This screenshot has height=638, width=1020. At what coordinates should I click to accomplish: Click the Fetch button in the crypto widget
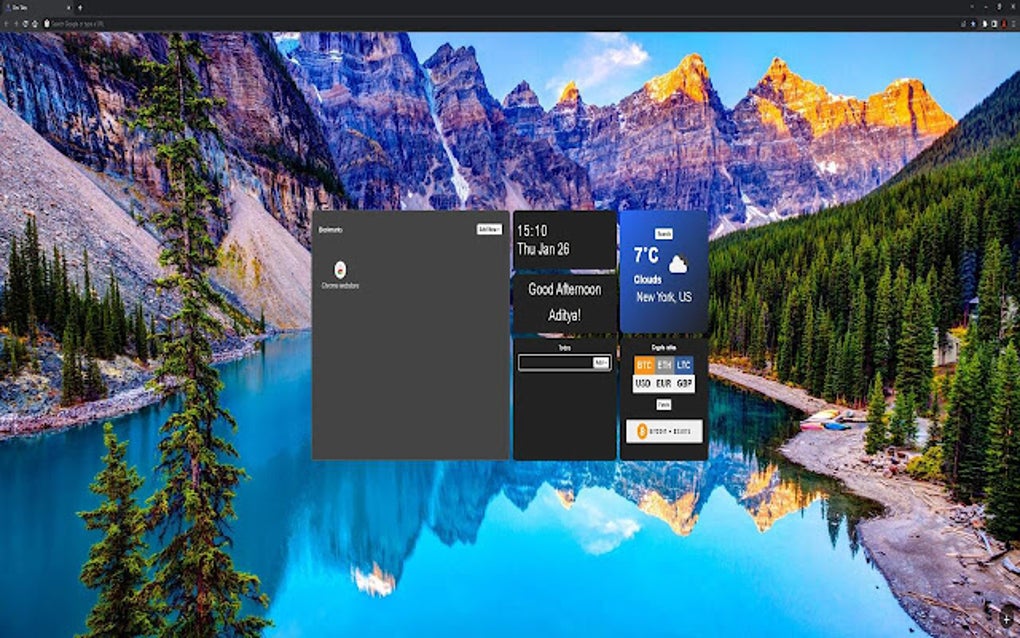pos(664,403)
